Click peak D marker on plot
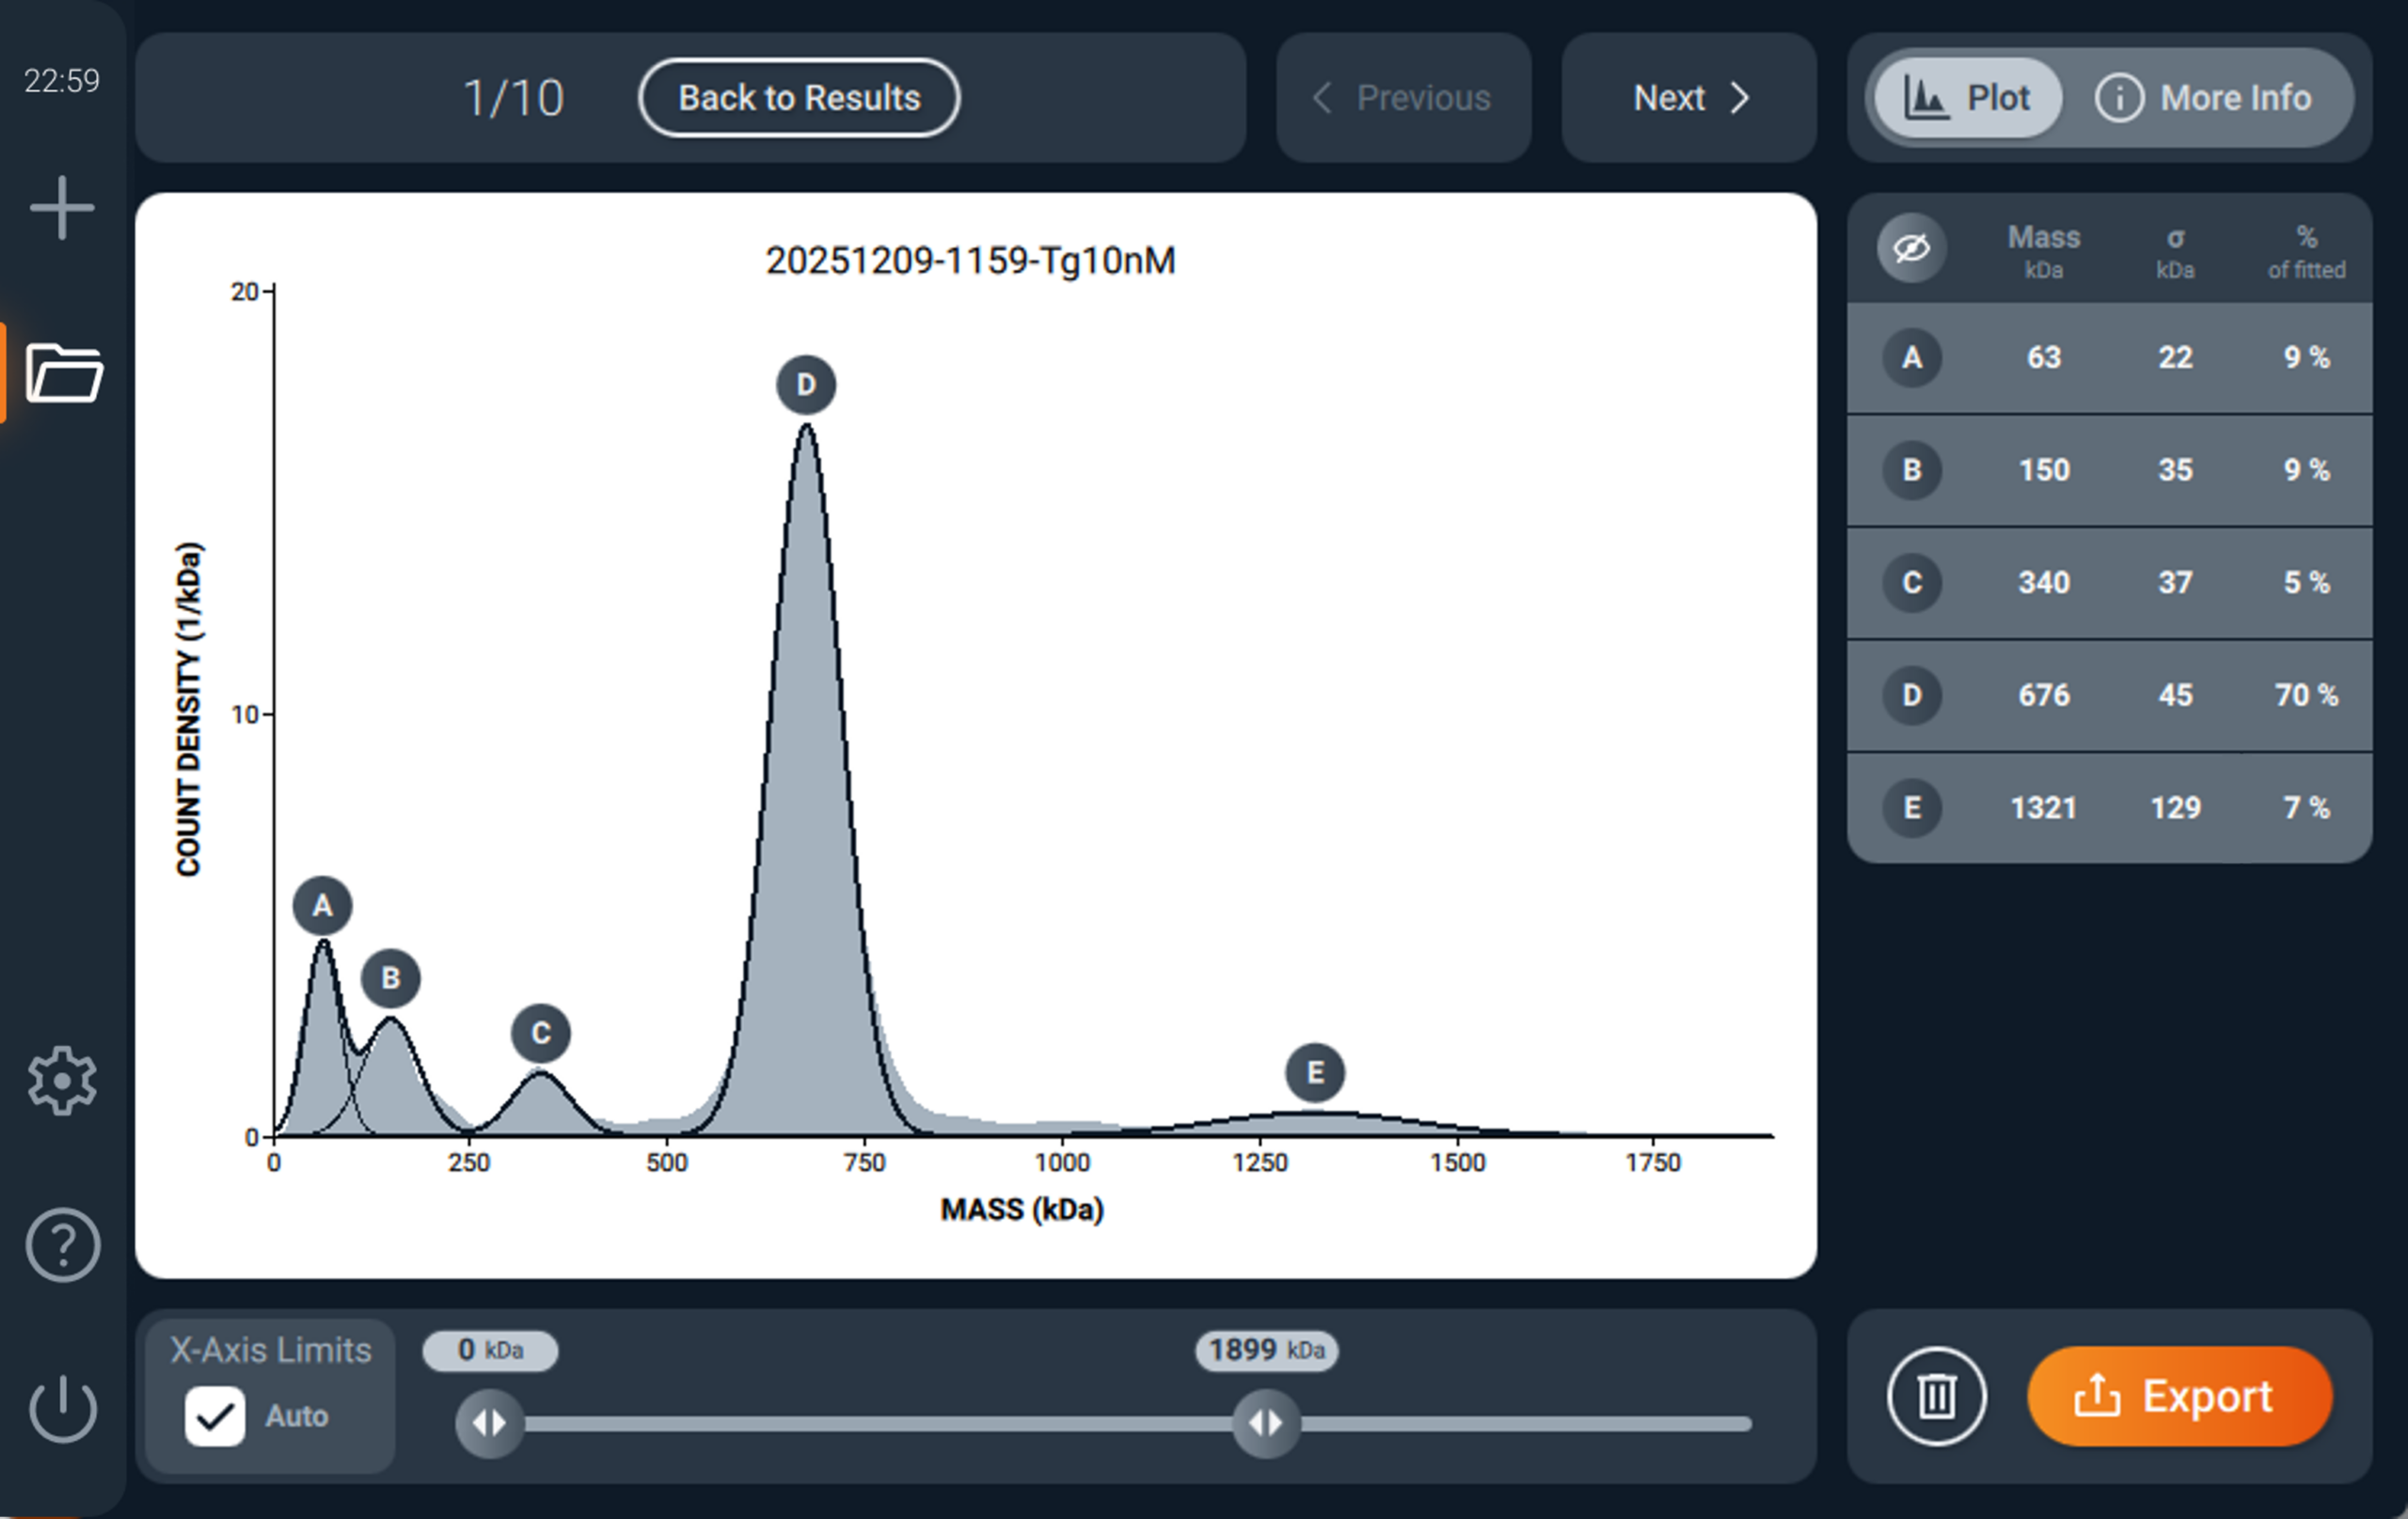Viewport: 2408px width, 1519px height. pos(806,385)
